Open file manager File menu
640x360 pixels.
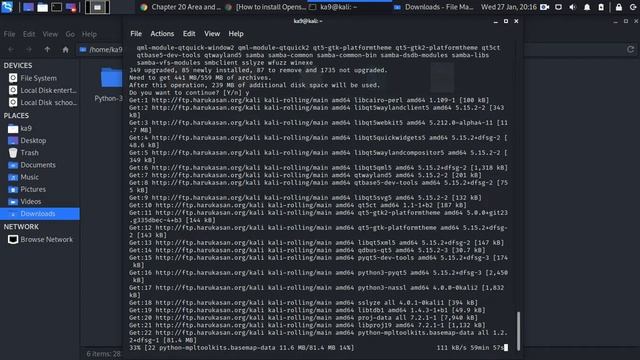pos(9,34)
